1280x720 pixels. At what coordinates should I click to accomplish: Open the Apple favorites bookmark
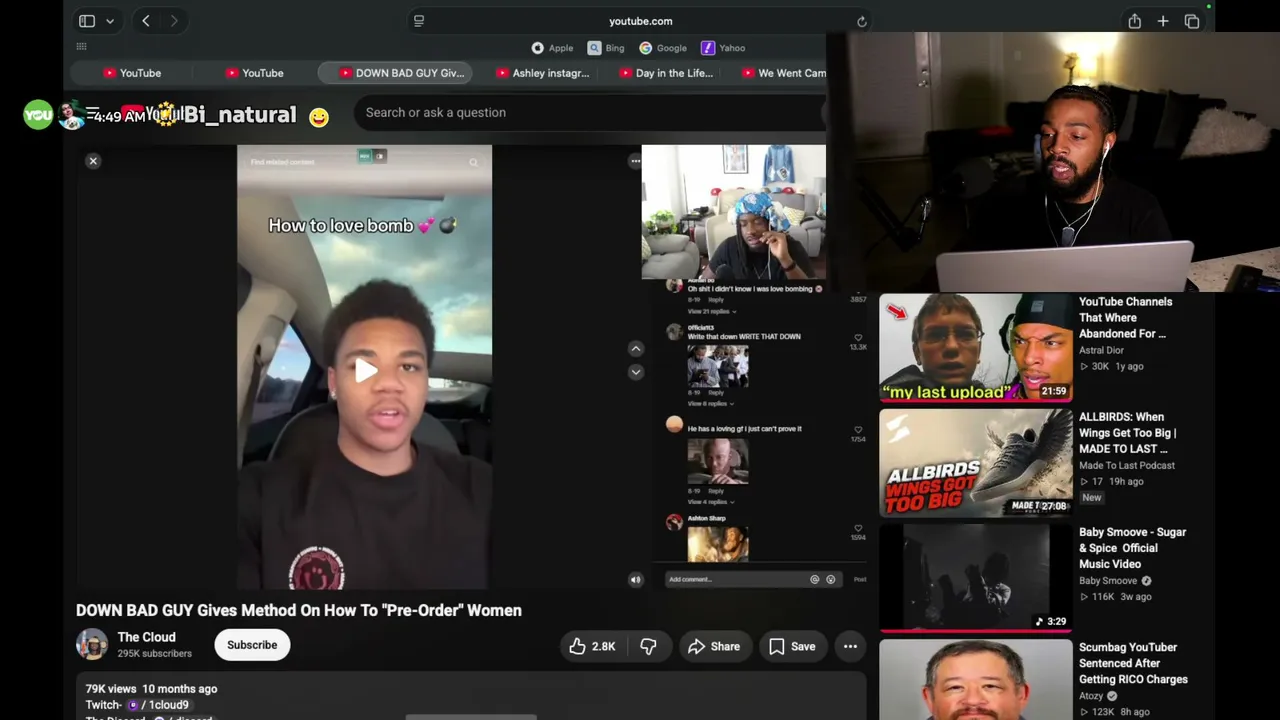(552, 48)
